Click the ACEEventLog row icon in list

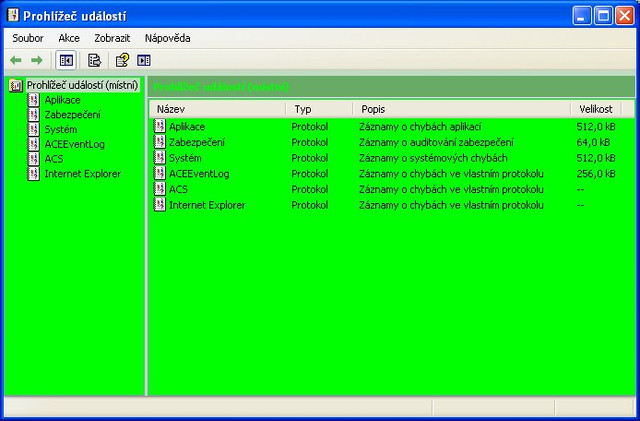point(160,173)
